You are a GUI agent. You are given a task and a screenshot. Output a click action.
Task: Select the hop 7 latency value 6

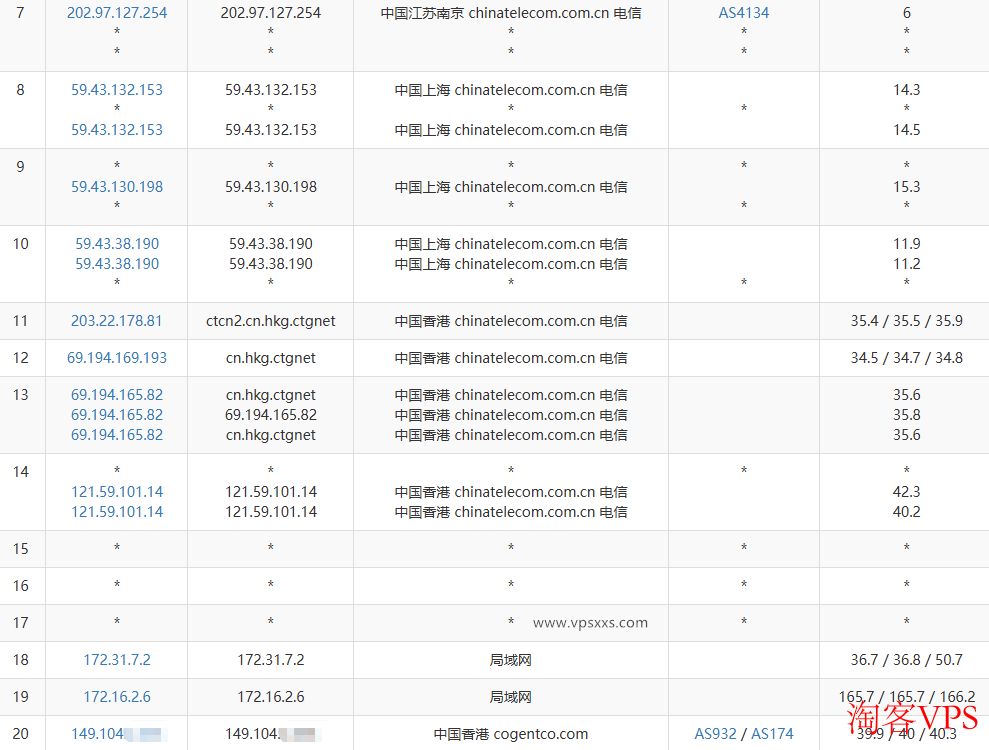click(x=906, y=13)
